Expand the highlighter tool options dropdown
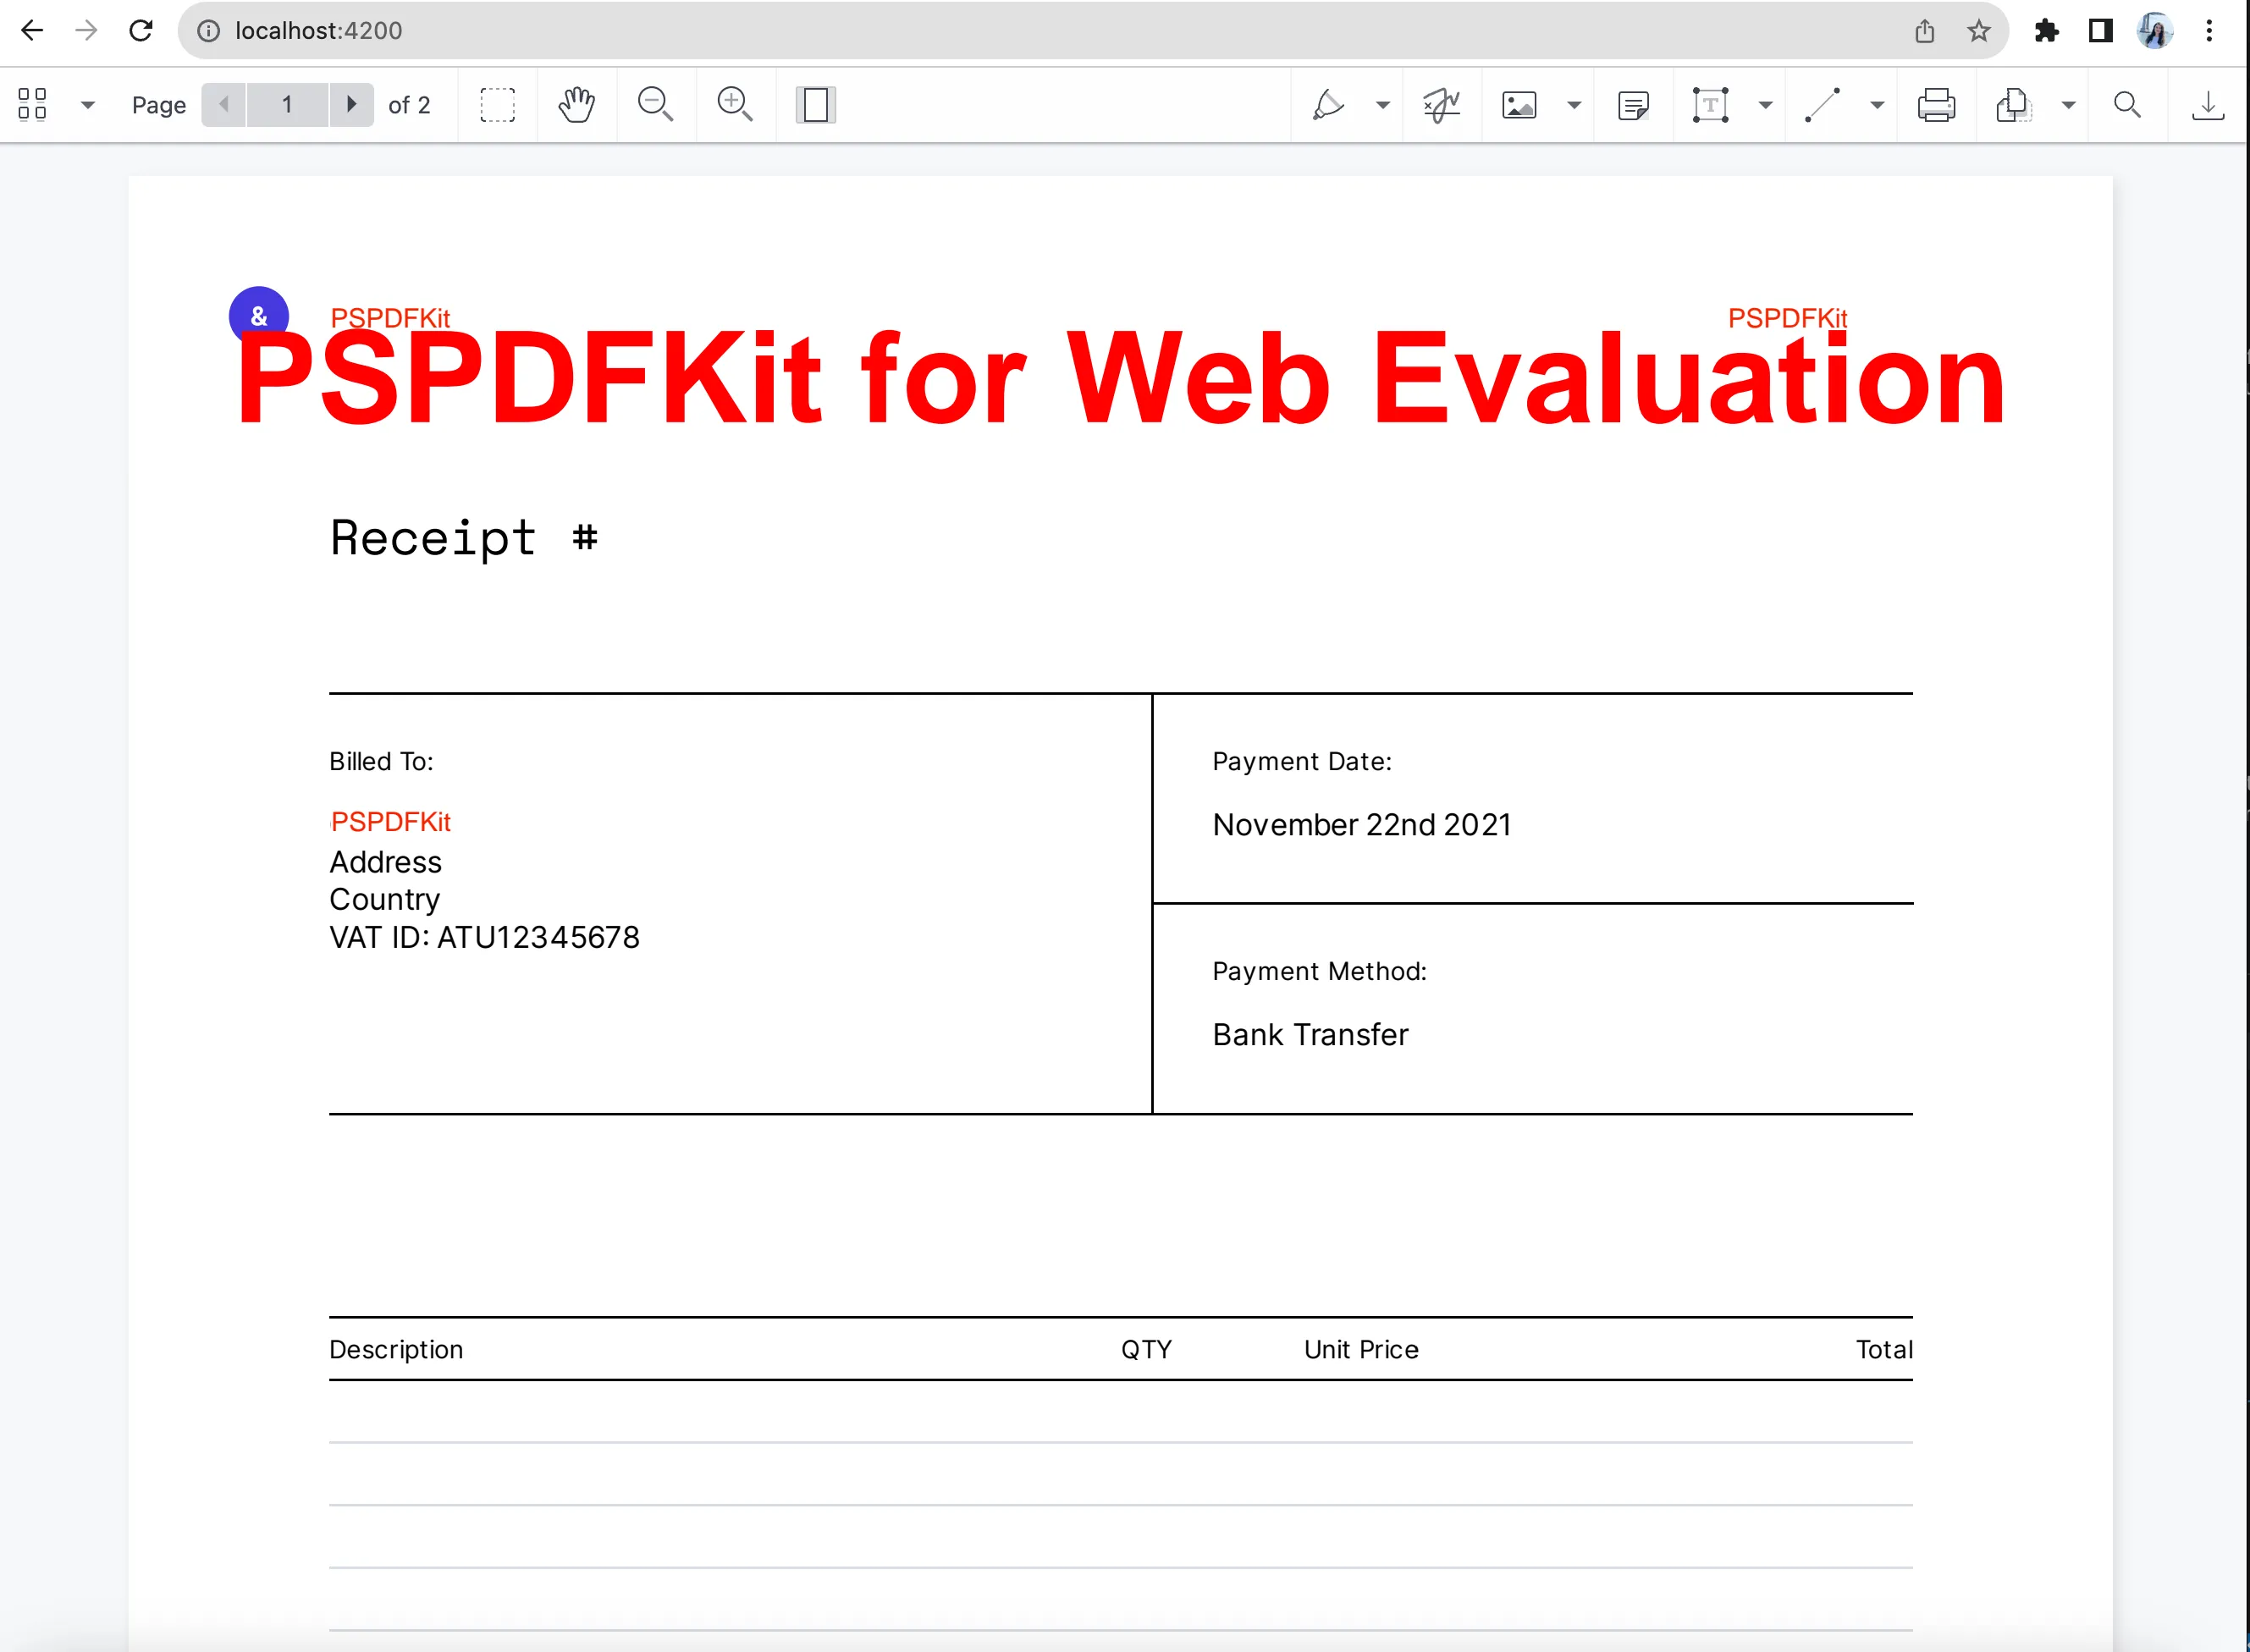This screenshot has width=2250, height=1652. coord(1384,104)
